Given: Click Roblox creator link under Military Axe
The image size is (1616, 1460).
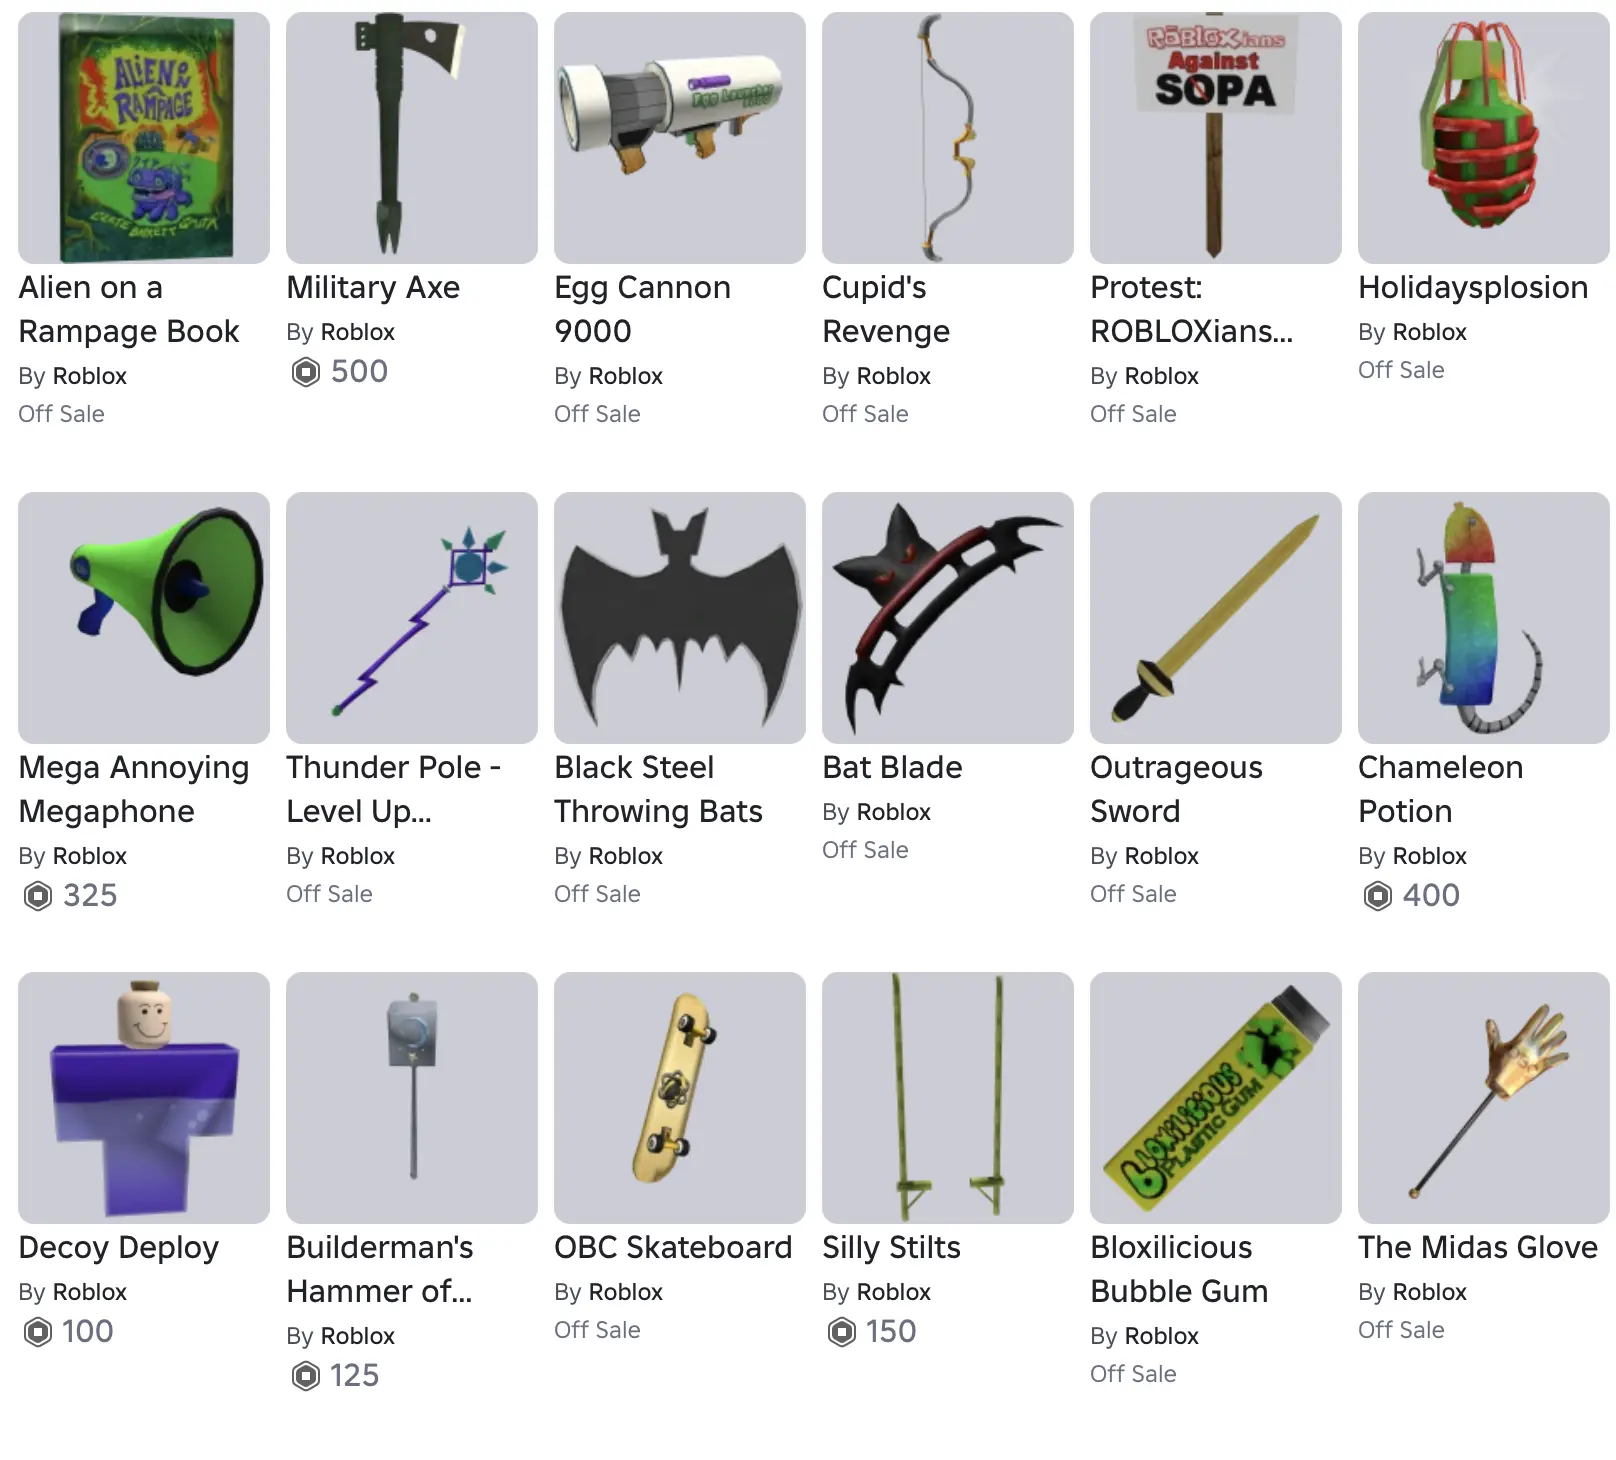Looking at the screenshot, I should tap(357, 332).
